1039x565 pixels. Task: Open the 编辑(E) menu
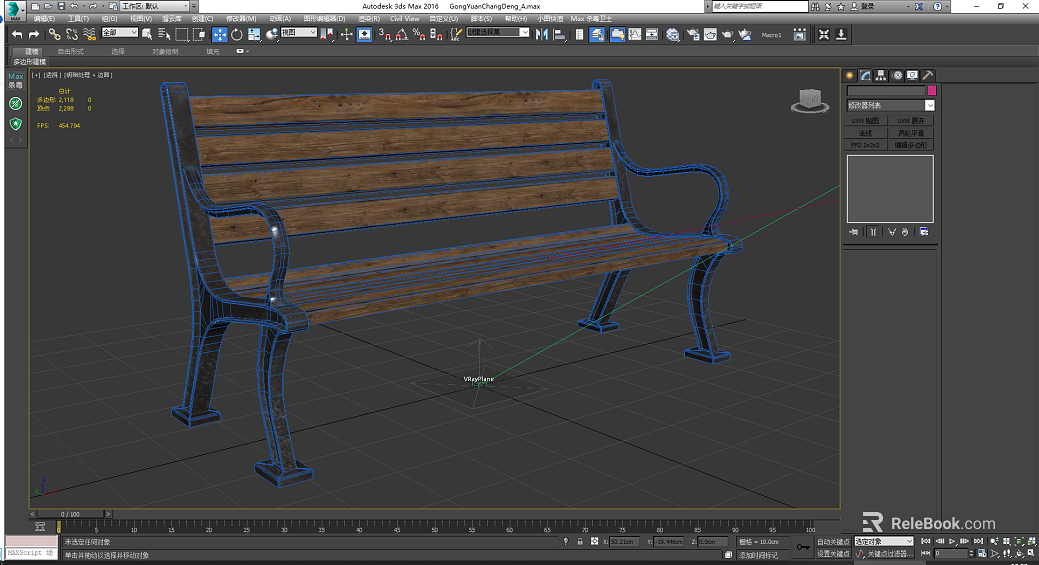click(x=44, y=19)
